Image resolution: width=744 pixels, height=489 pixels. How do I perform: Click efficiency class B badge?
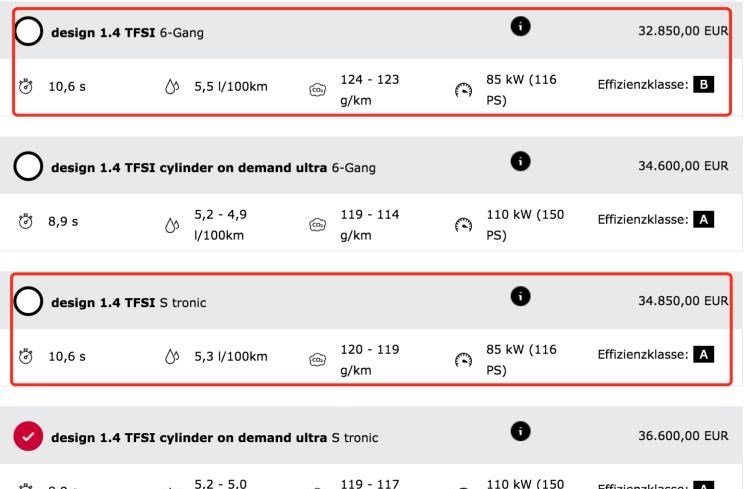point(704,84)
